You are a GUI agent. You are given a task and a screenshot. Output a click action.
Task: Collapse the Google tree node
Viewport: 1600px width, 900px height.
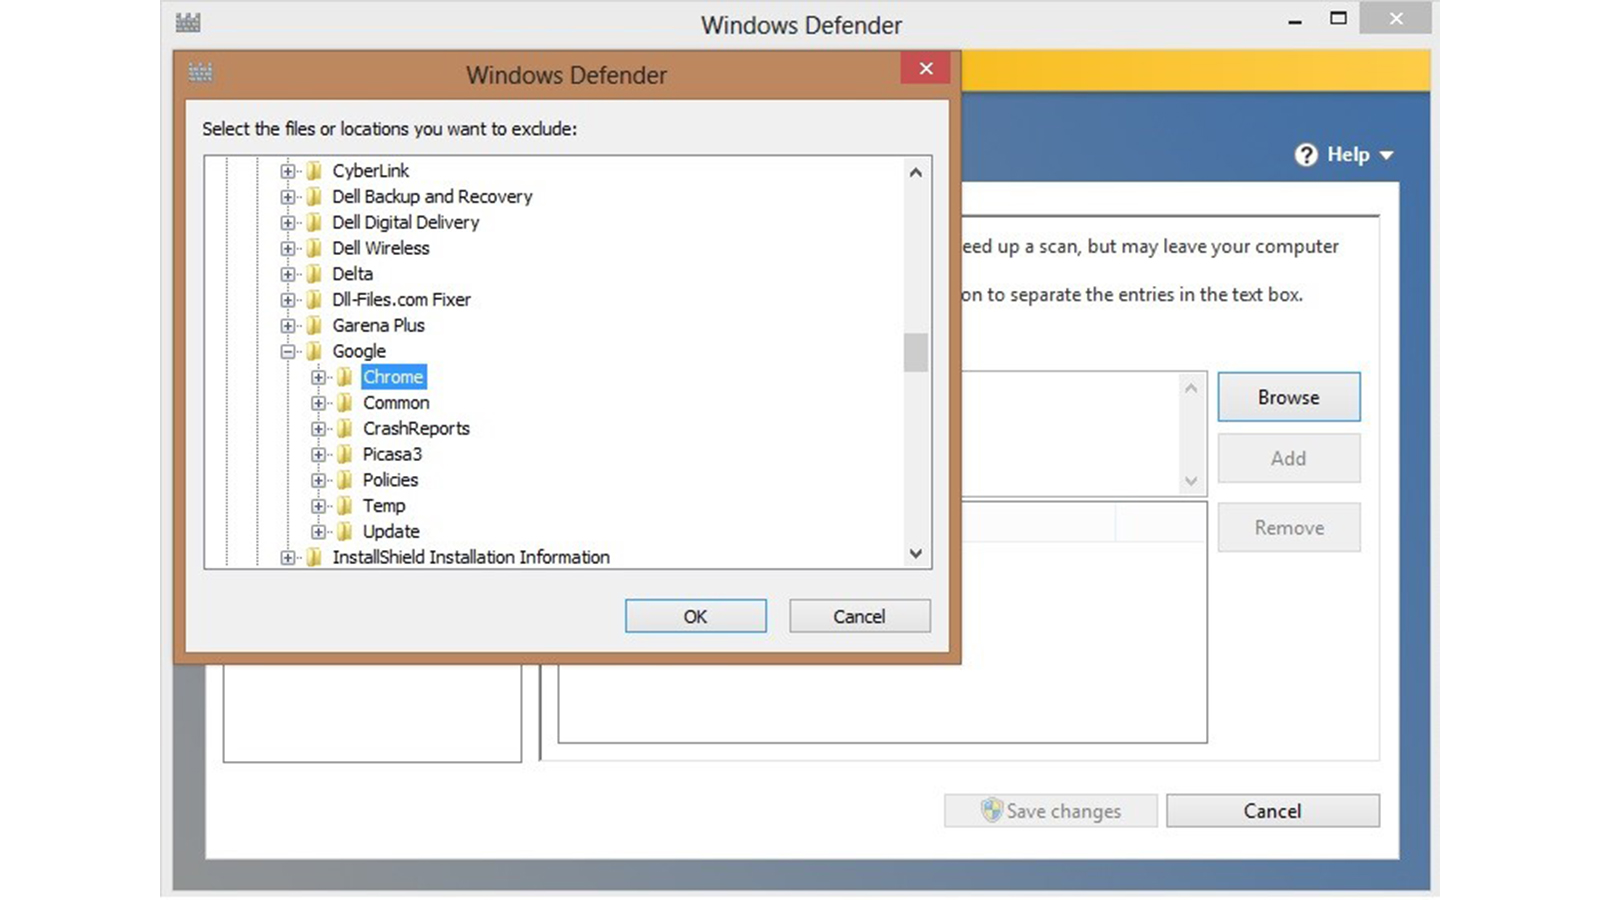[x=288, y=352]
